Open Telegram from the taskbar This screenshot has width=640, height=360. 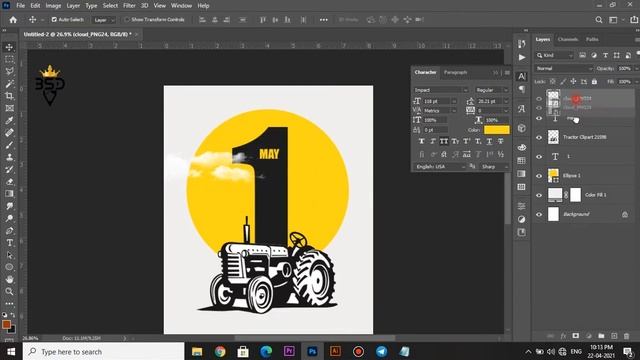[x=381, y=351]
